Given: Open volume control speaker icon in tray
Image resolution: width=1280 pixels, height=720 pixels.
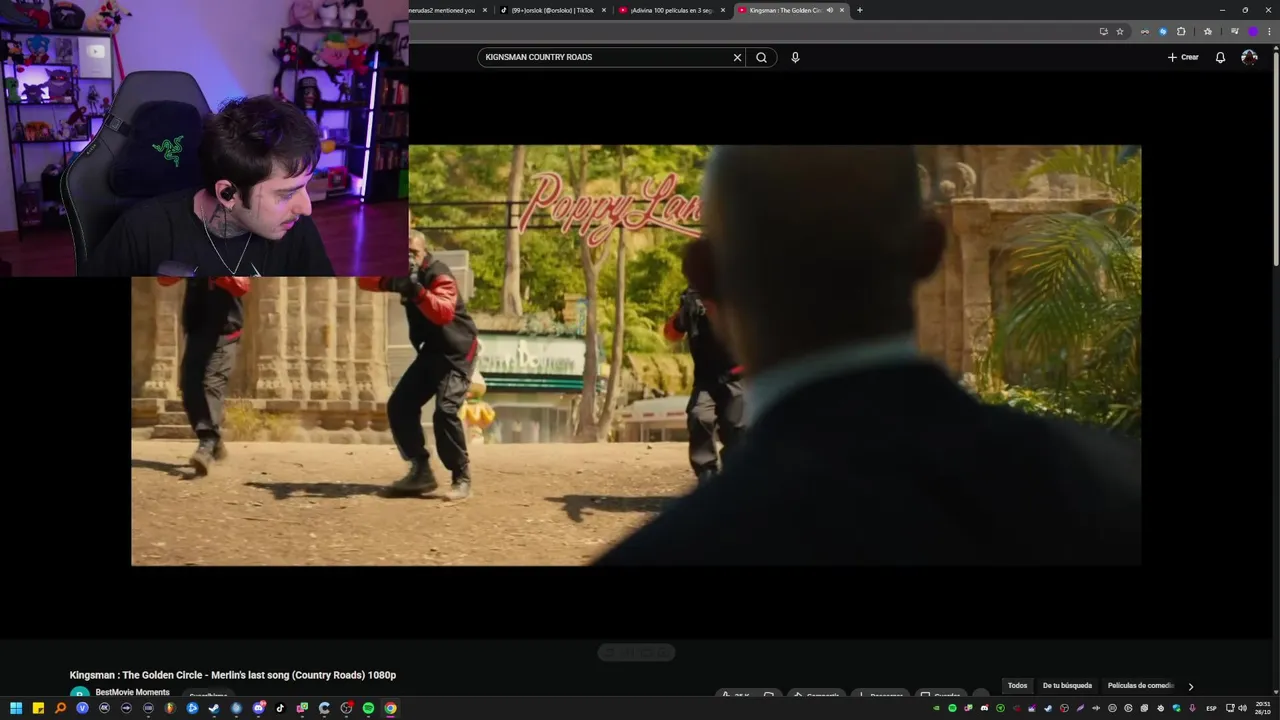Looking at the screenshot, I should tap(1243, 708).
